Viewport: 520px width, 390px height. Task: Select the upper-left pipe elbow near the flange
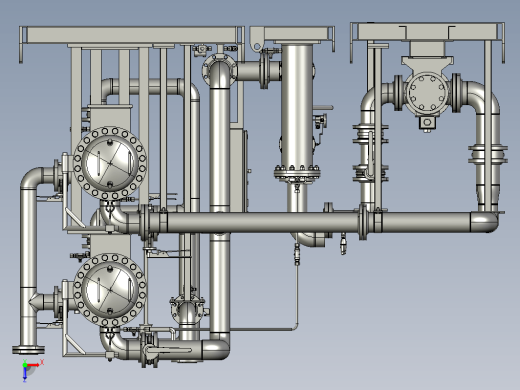tap(33, 177)
